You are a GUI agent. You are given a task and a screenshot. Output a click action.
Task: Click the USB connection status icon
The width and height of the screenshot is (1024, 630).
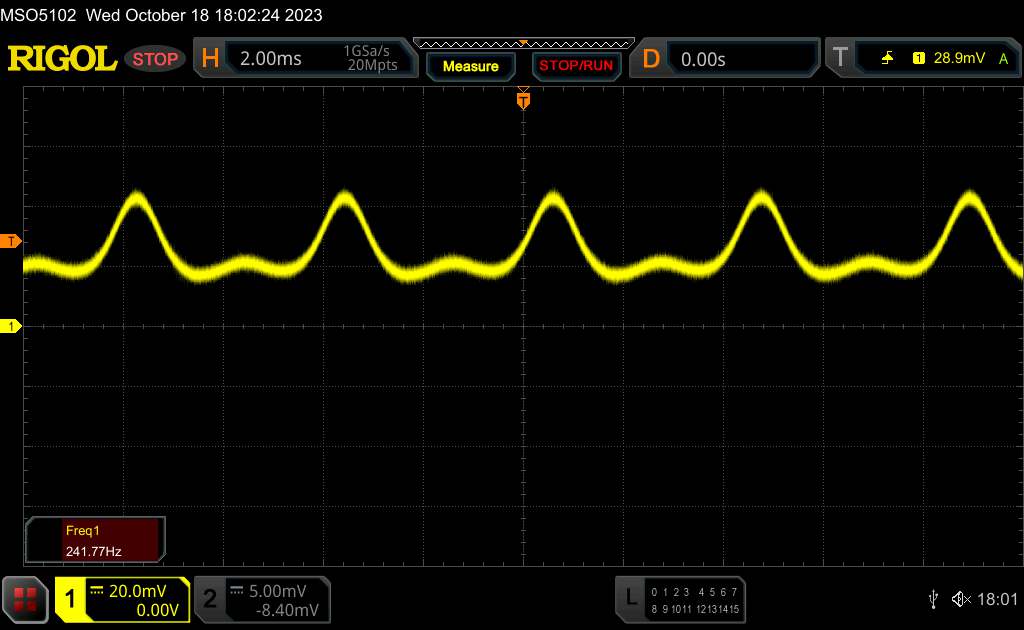point(933,599)
